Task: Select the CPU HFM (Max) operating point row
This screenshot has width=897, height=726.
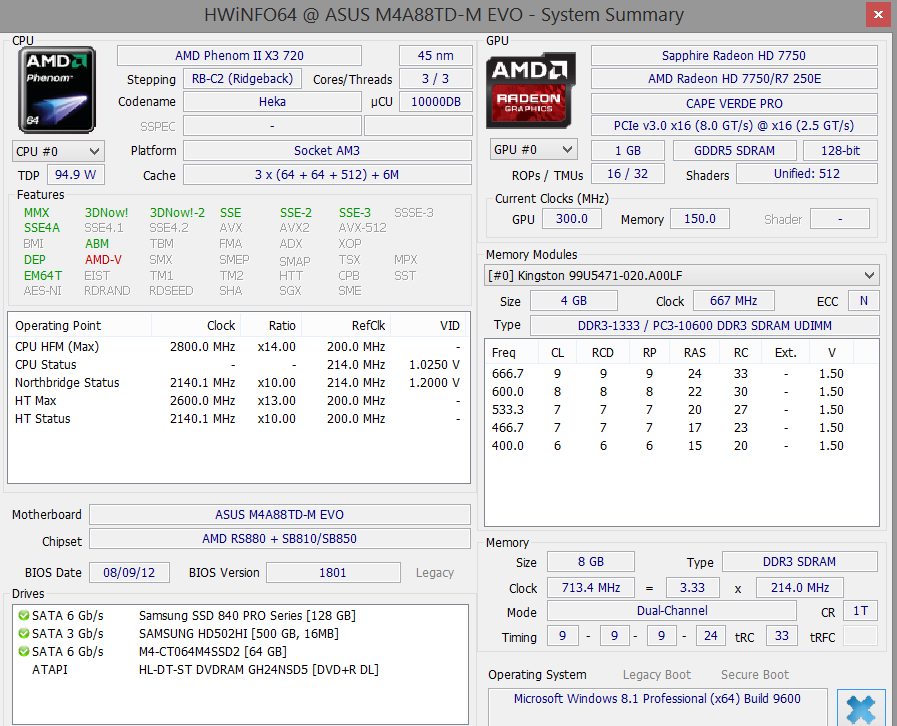Action: 238,347
